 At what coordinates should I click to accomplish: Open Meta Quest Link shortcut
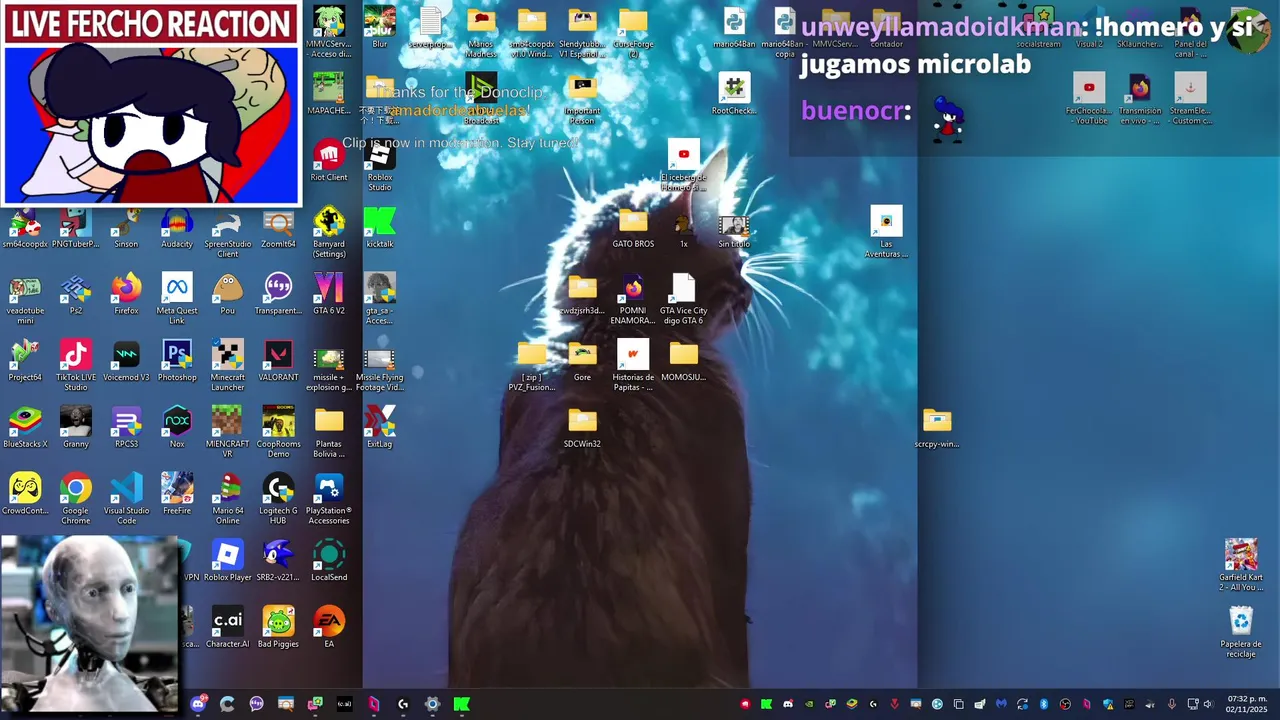point(177,299)
